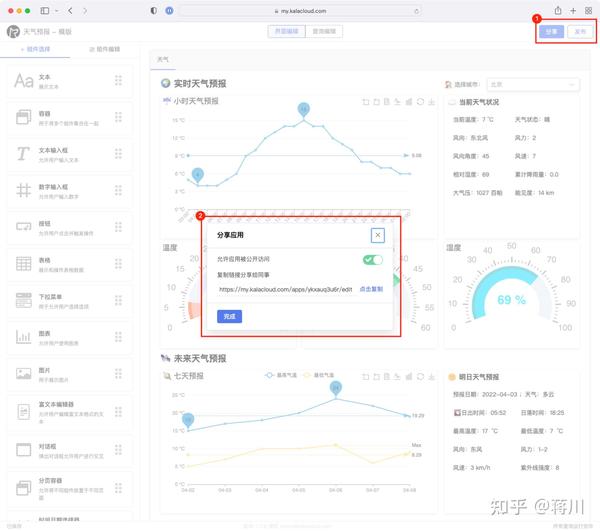Open the 选择城市 city dropdown
Screen dimensions: 600x531
tap(533, 85)
